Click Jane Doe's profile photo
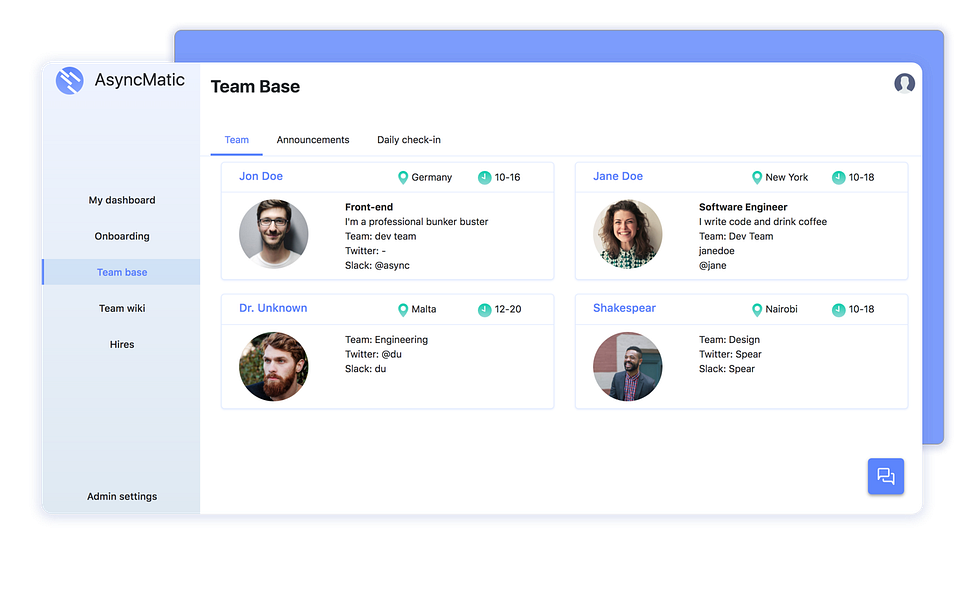 pos(628,234)
